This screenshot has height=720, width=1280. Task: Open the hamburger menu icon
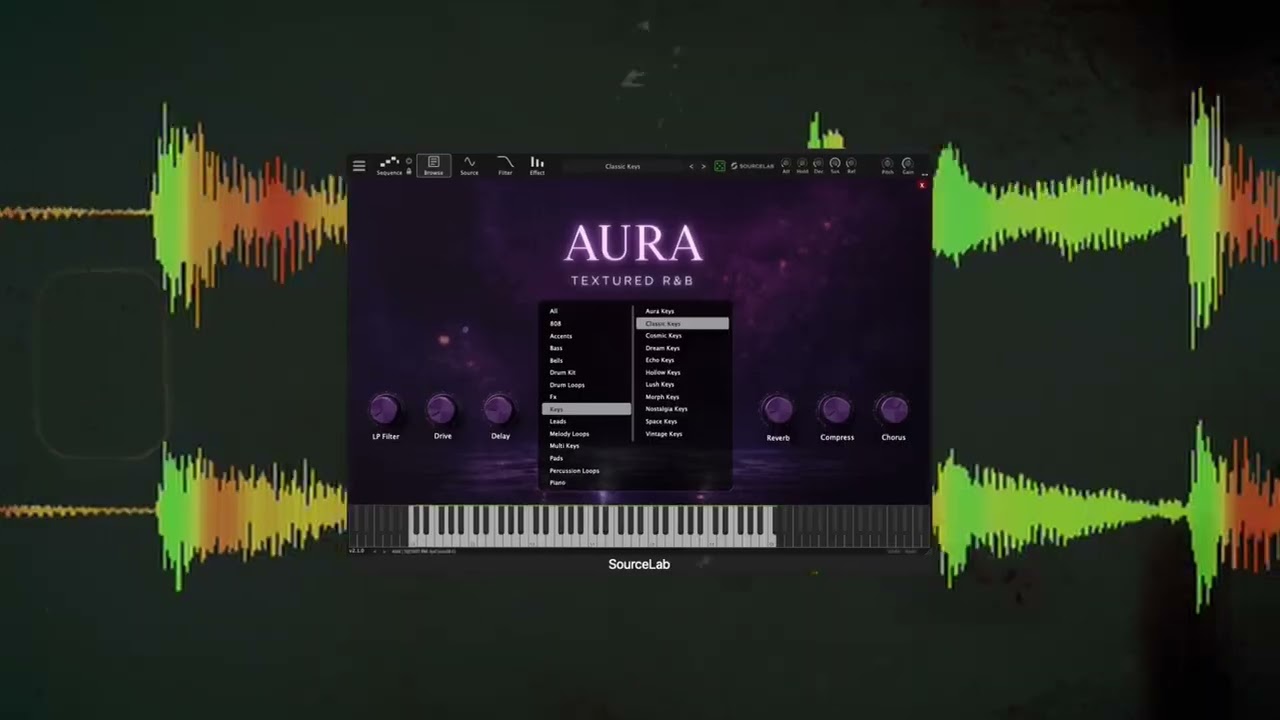pyautogui.click(x=359, y=166)
